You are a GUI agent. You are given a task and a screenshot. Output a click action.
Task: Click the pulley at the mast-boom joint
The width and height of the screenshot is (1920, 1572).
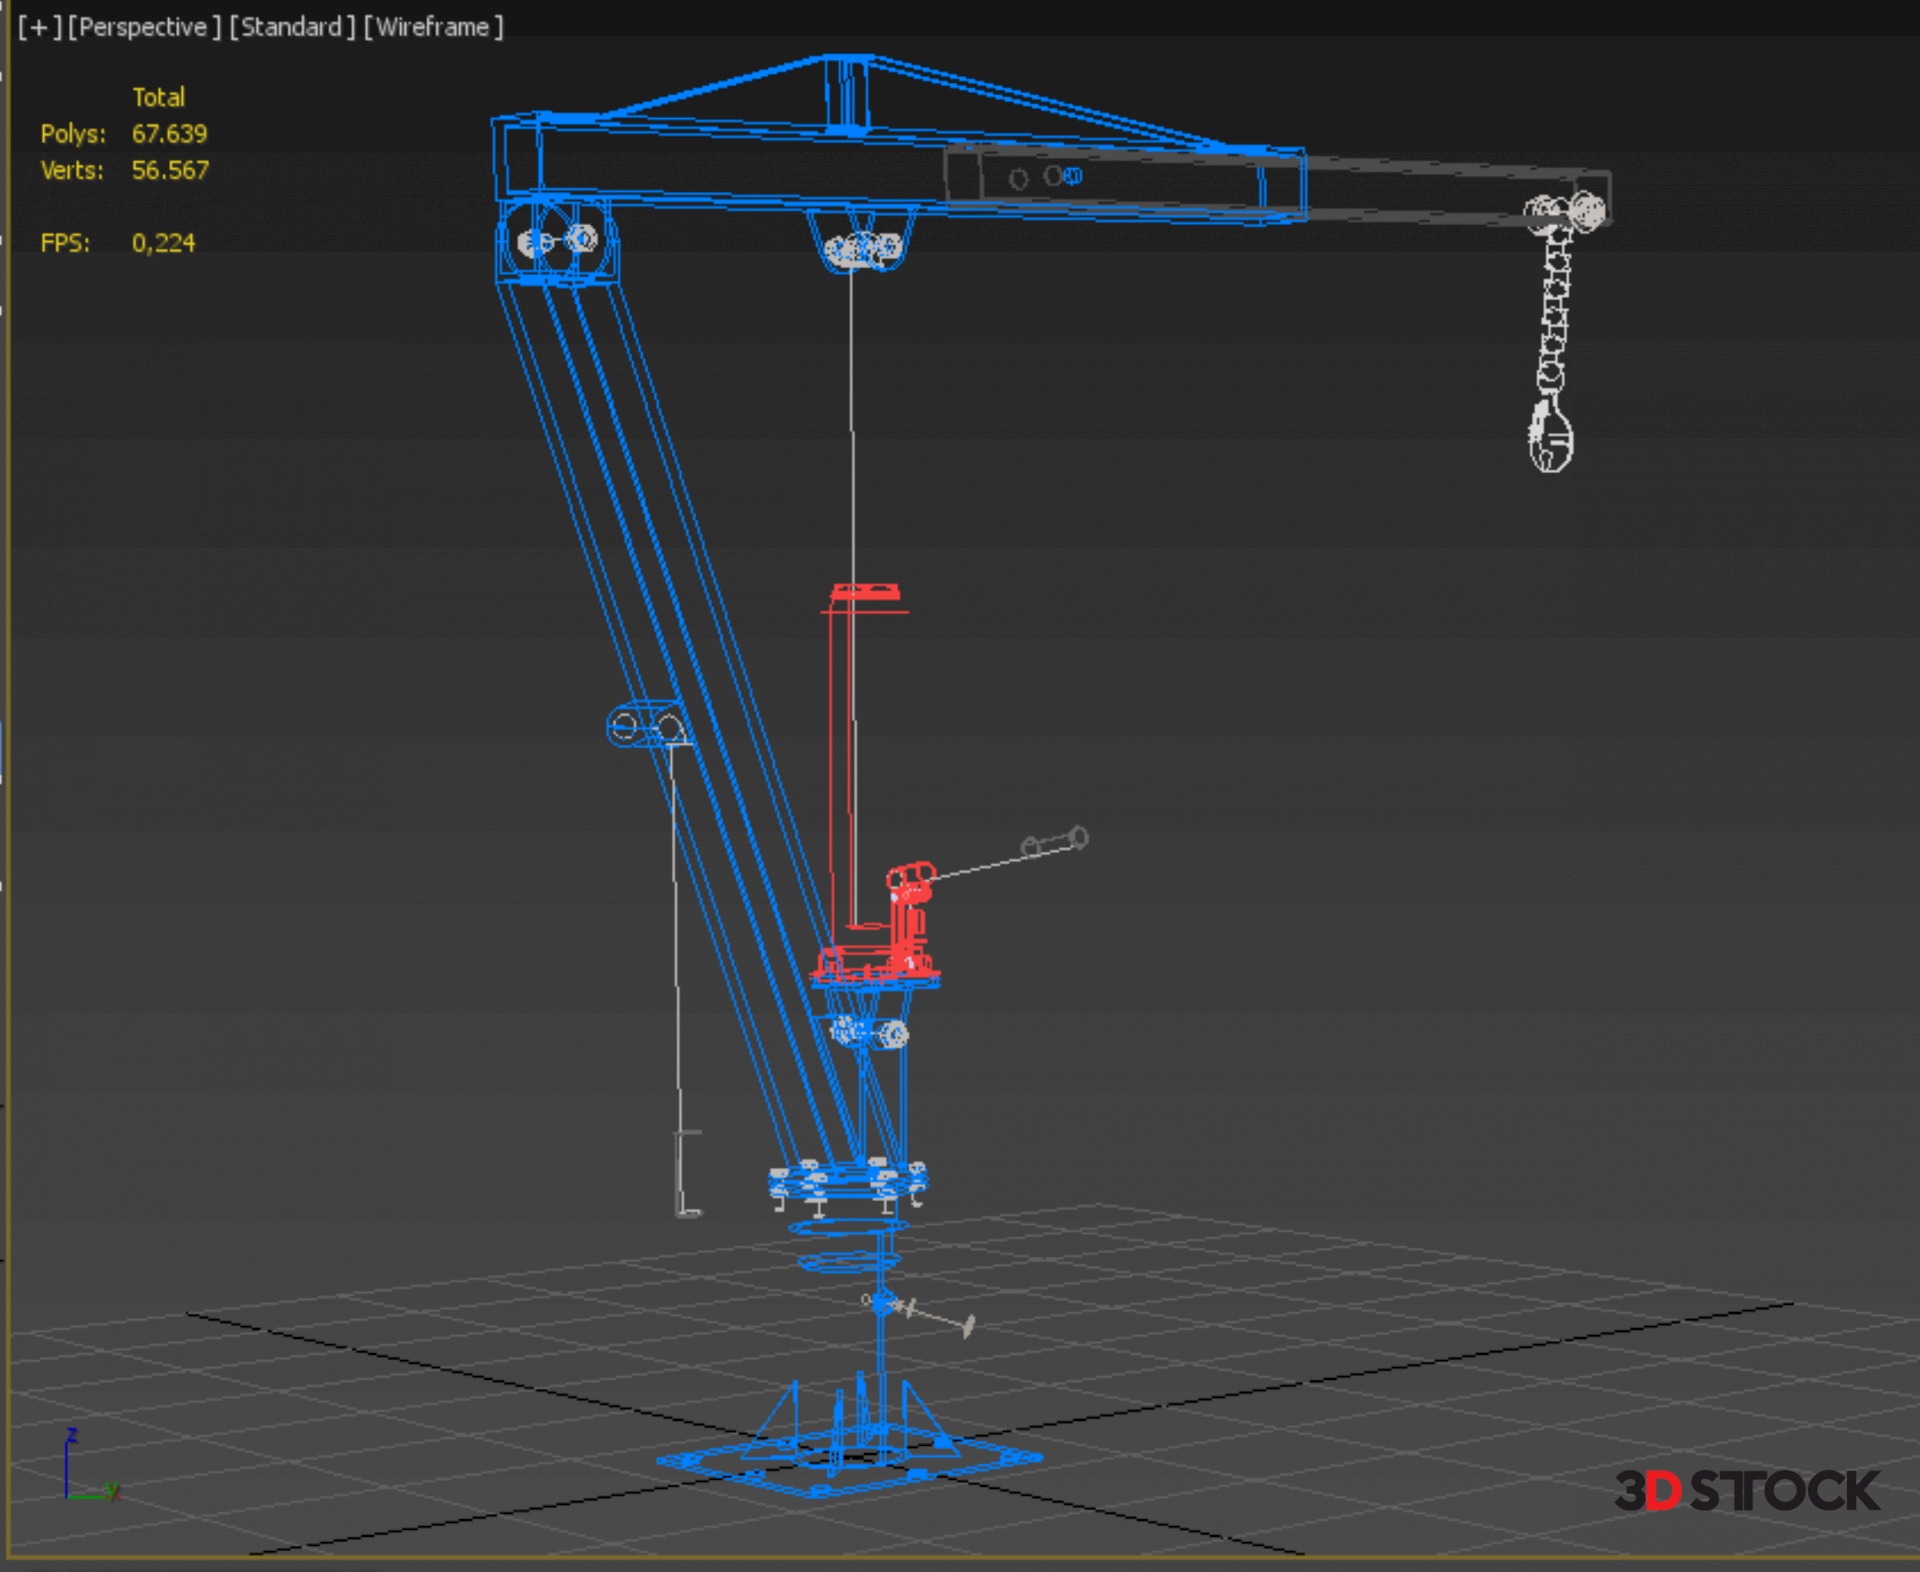click(x=557, y=241)
